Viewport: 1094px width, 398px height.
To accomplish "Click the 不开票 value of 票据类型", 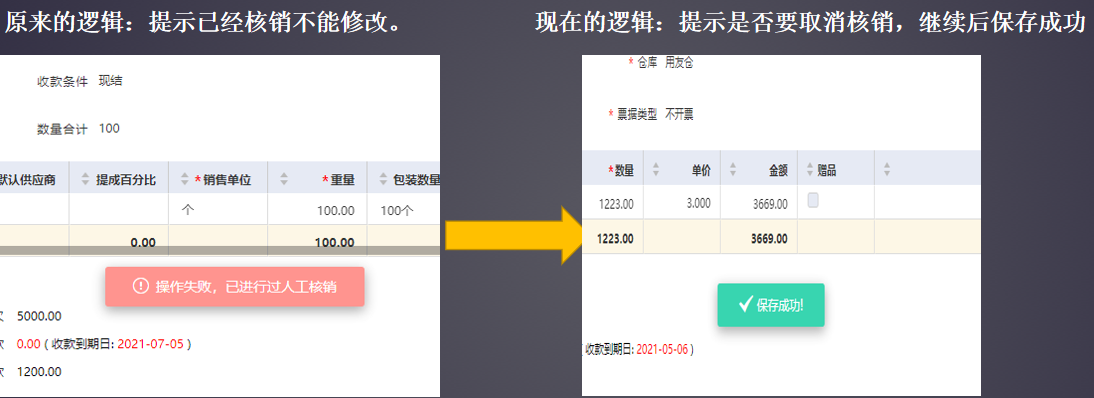I will coord(679,114).
